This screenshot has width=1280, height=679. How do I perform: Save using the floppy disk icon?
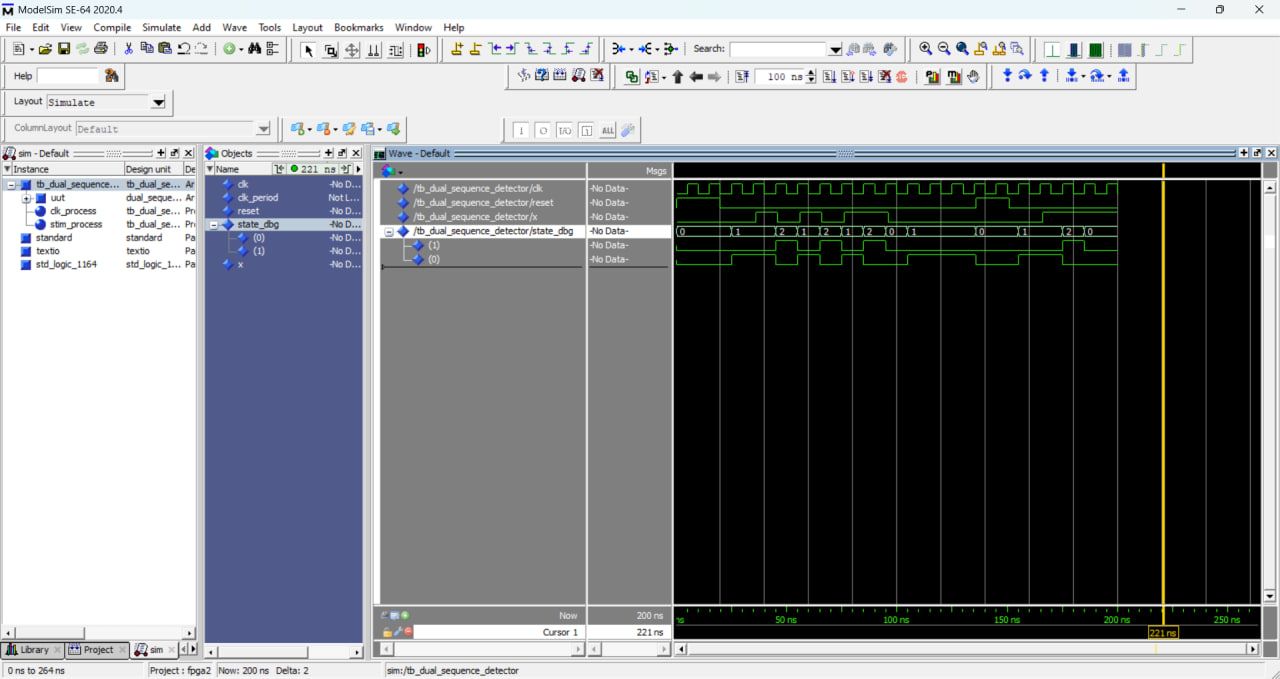64,49
